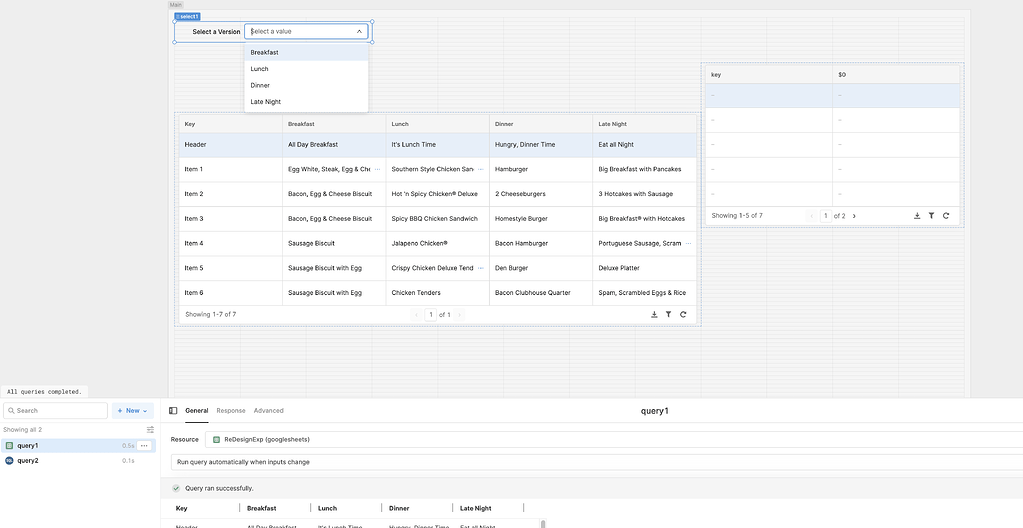Click previous page arrow in main table
This screenshot has width=1023, height=528.
[x=416, y=315]
